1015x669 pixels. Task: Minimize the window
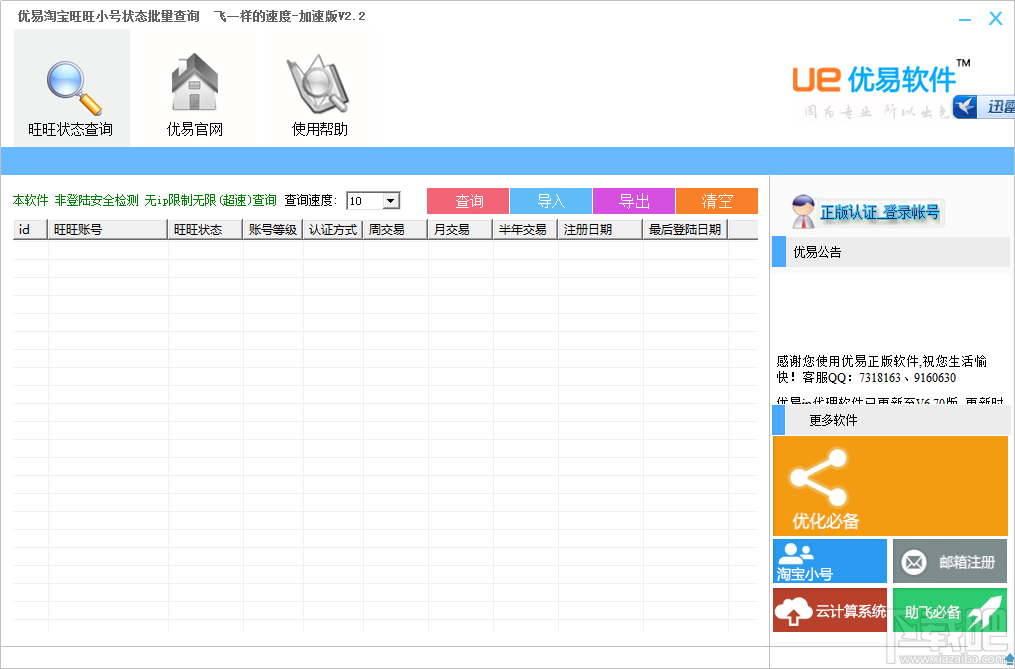point(965,19)
